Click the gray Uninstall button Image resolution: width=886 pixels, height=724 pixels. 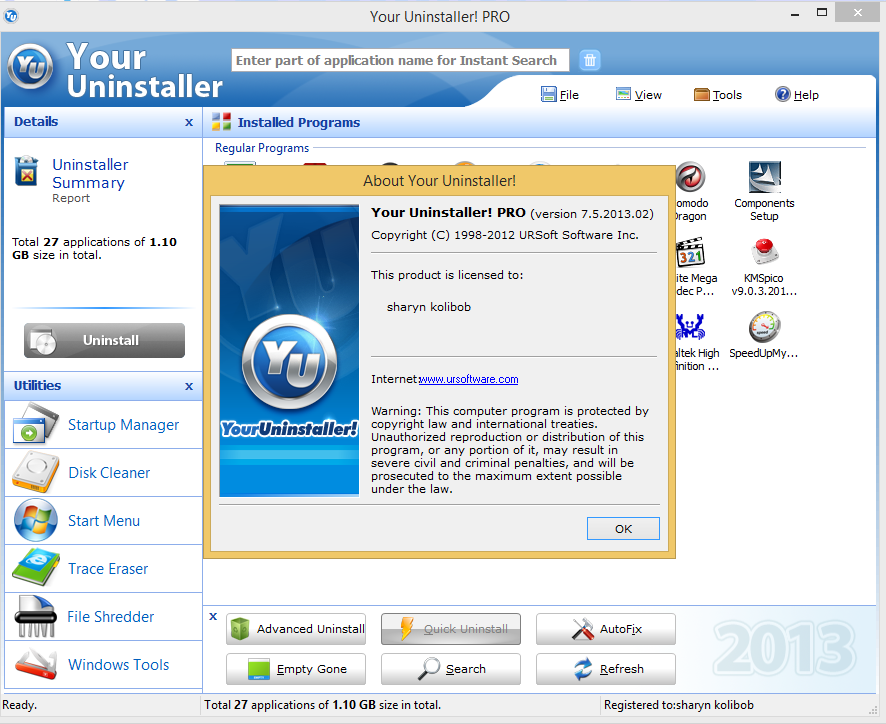click(x=105, y=340)
